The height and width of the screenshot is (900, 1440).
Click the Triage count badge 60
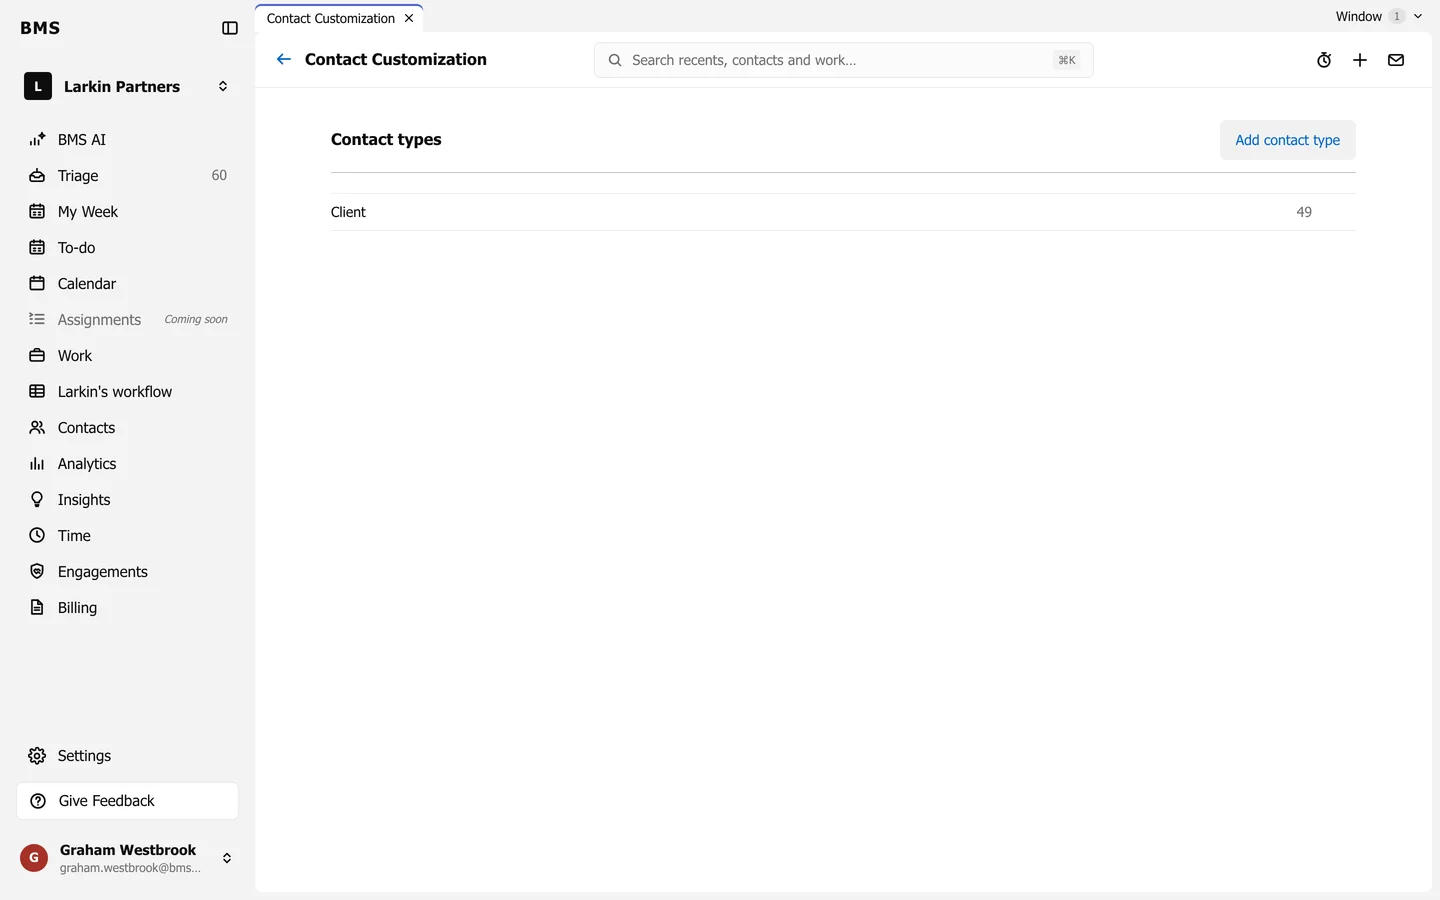pos(219,176)
